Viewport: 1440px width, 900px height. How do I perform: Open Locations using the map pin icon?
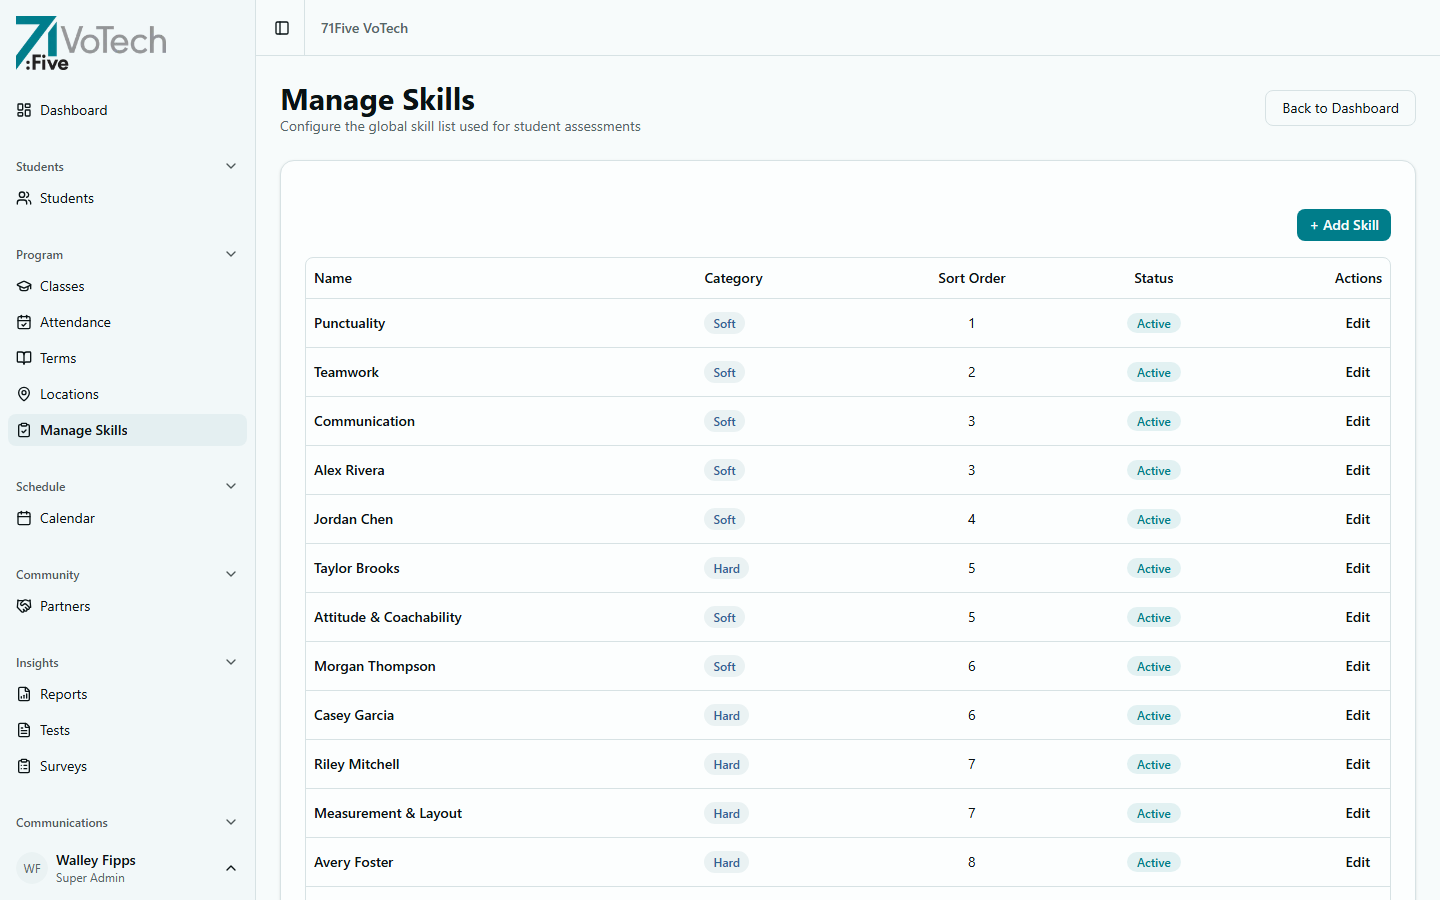coord(24,394)
